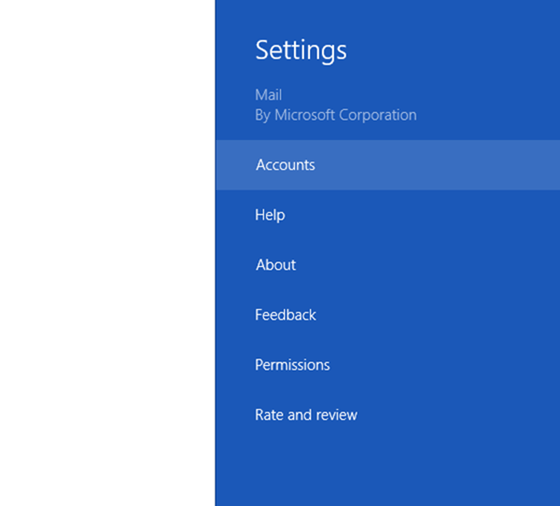This screenshot has width=560, height=506.
Task: Open the Feedback entry
Action: pyautogui.click(x=388, y=315)
